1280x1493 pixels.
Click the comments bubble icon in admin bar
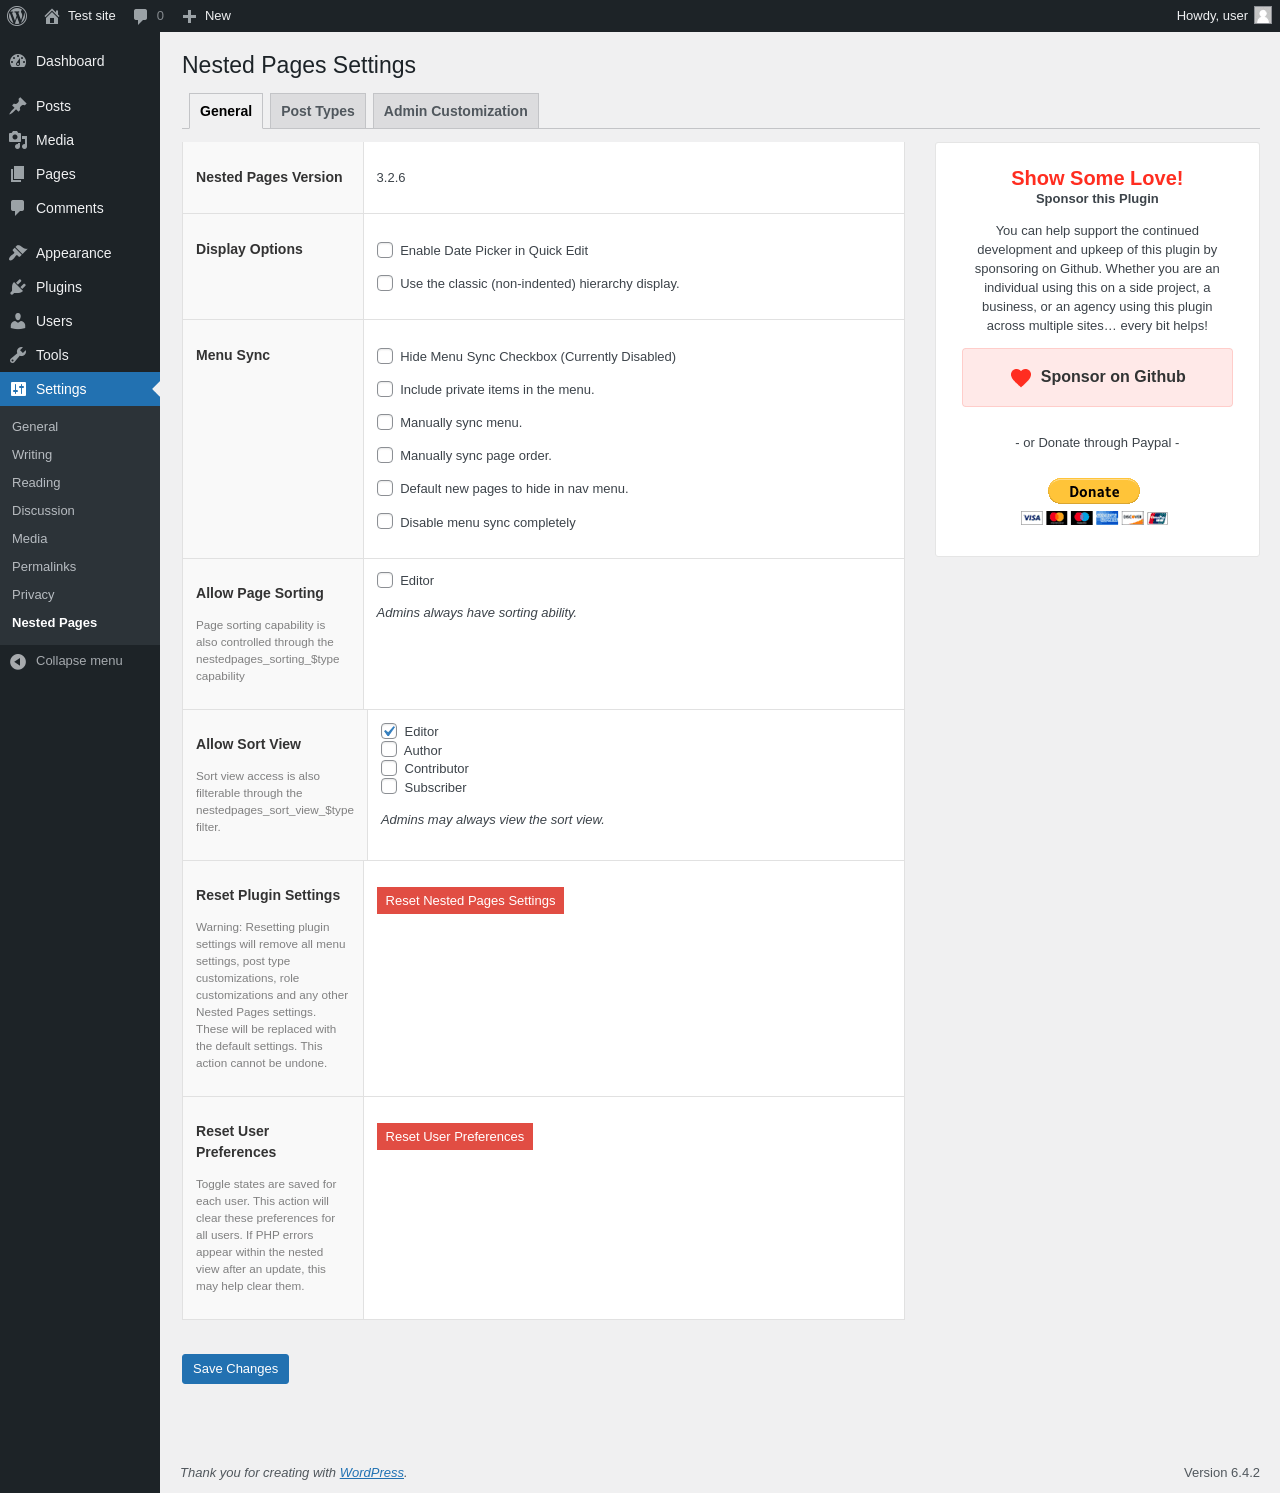coord(140,16)
